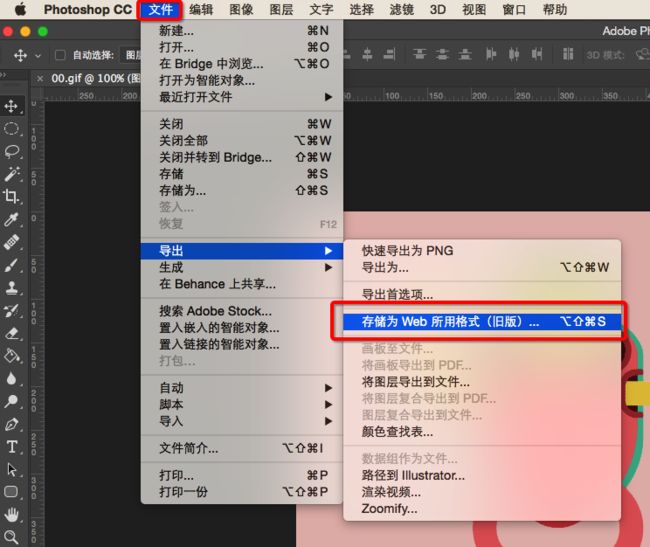Screen dimensions: 650x547
Task: Select the Pen tool
Action: click(11, 424)
